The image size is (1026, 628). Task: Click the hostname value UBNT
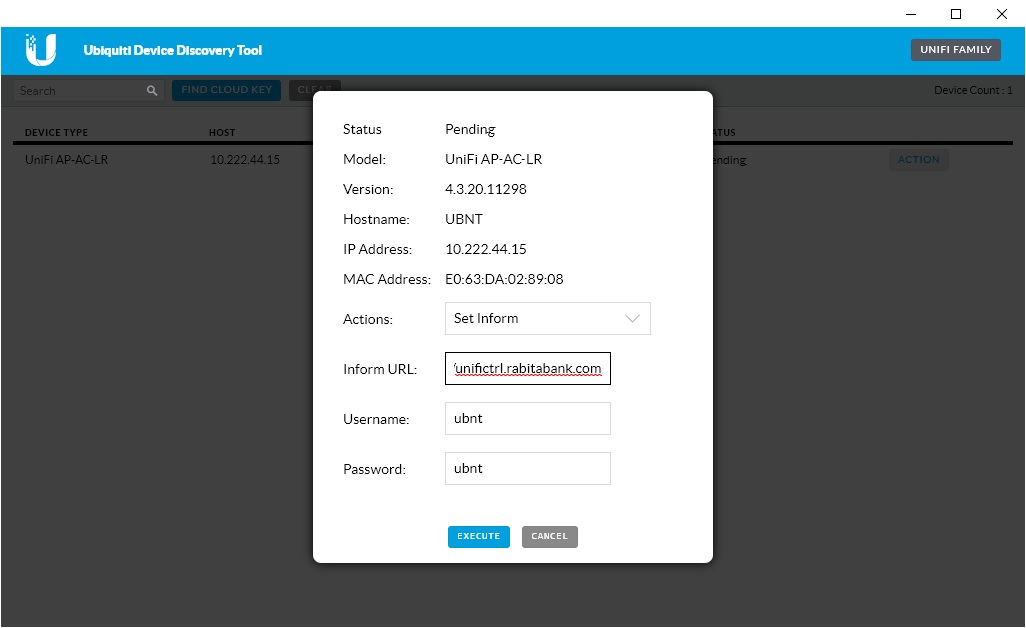[464, 219]
